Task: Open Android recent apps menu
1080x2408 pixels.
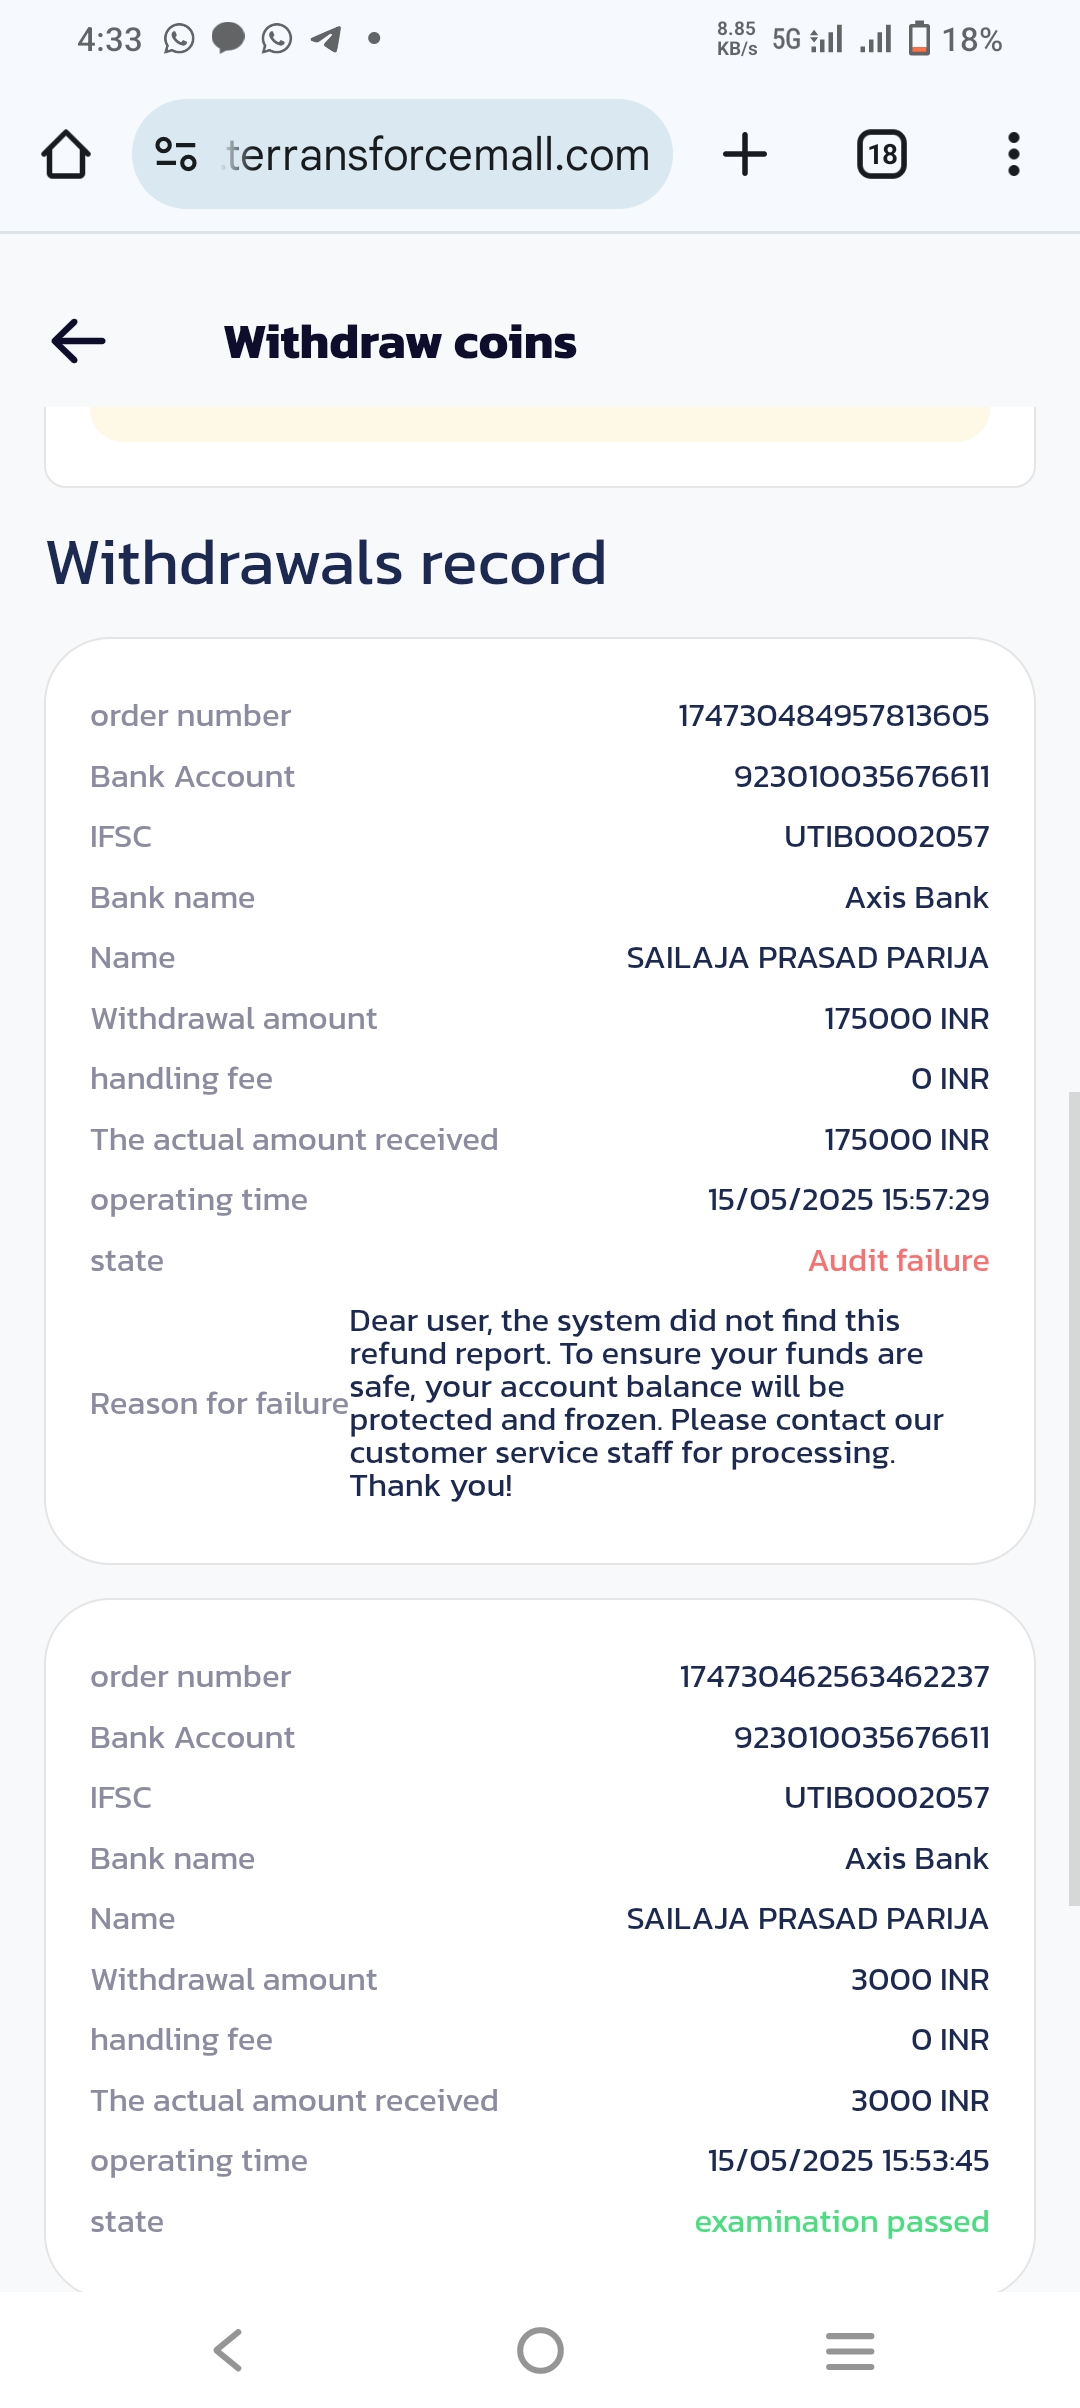Action: 850,2350
